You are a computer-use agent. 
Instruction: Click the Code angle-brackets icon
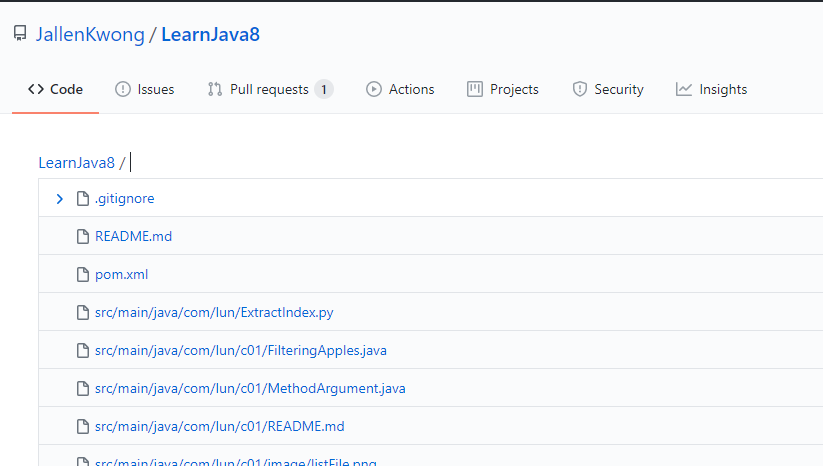(36, 89)
